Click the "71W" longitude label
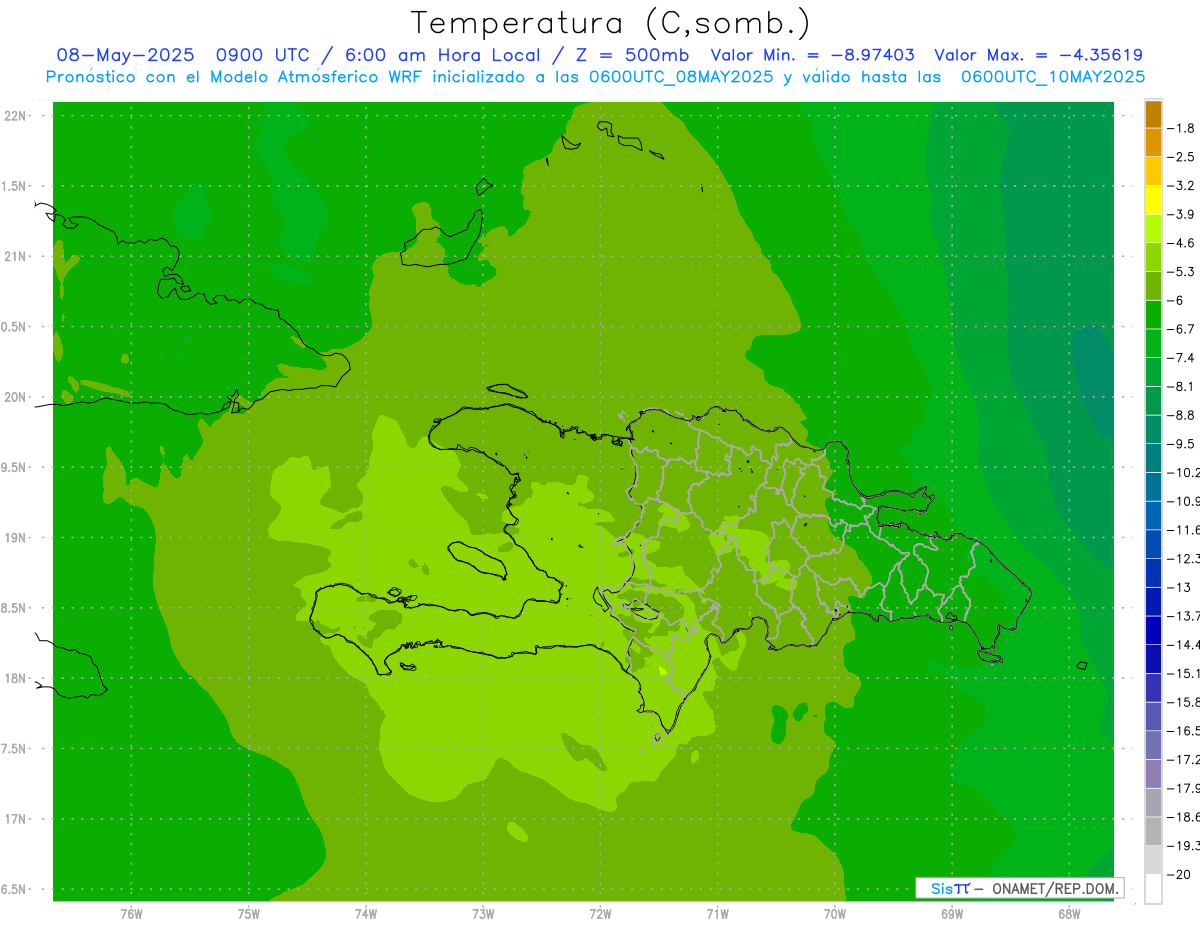Viewport: 1200px width, 927px height. (717, 914)
